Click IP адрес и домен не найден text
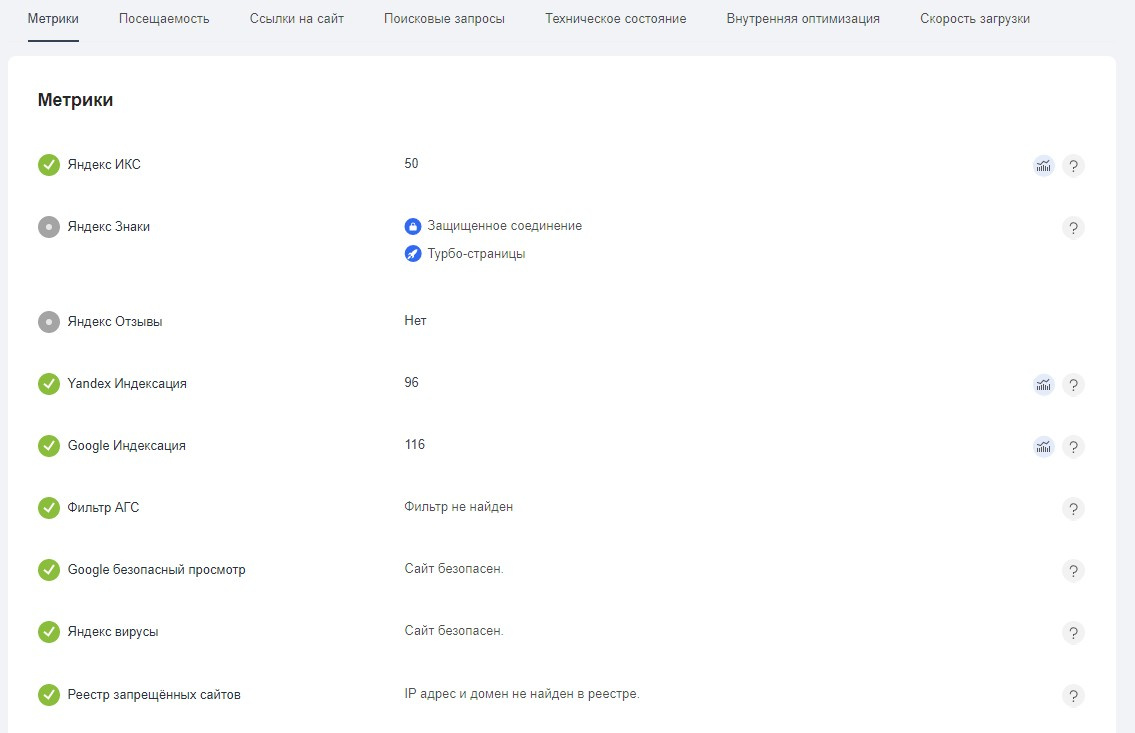 point(522,695)
